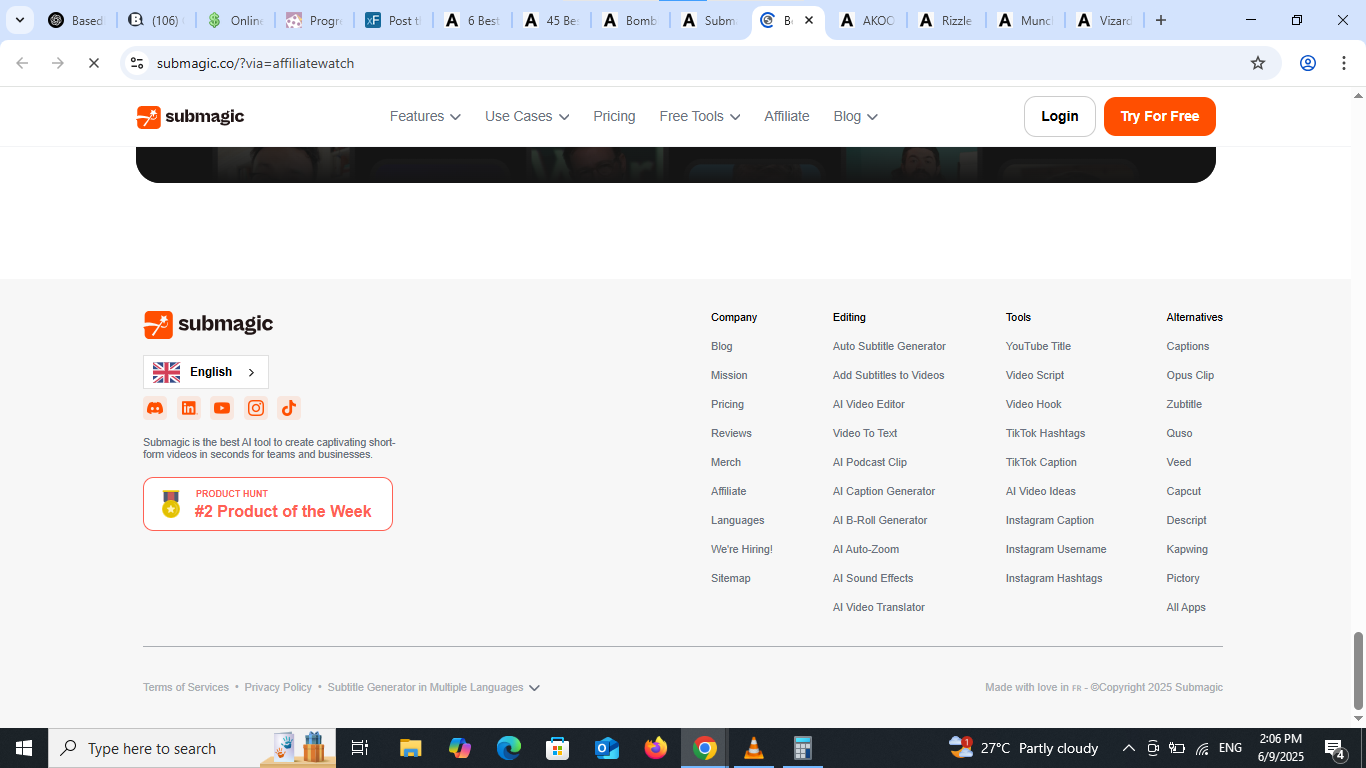The image size is (1366, 768).
Task: Open Submagic YouTube social icon
Action: point(222,408)
